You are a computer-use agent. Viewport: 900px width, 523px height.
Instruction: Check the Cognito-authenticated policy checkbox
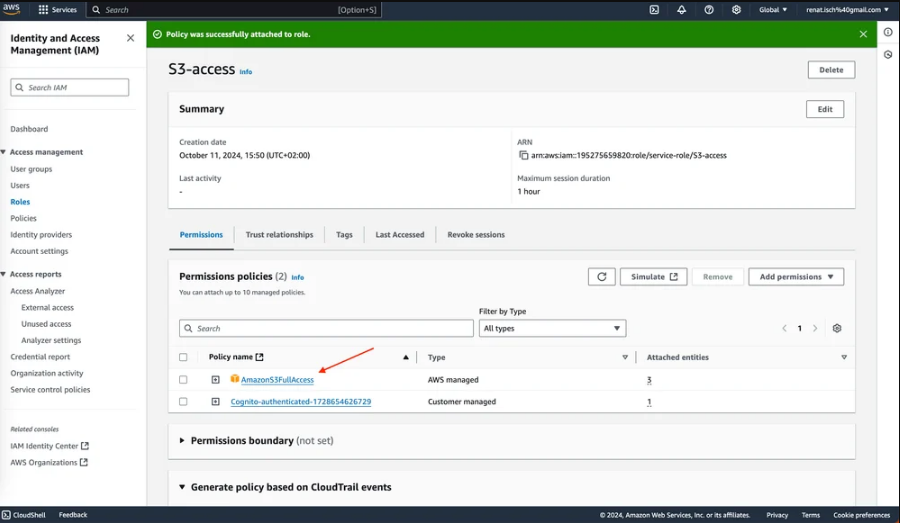(183, 402)
